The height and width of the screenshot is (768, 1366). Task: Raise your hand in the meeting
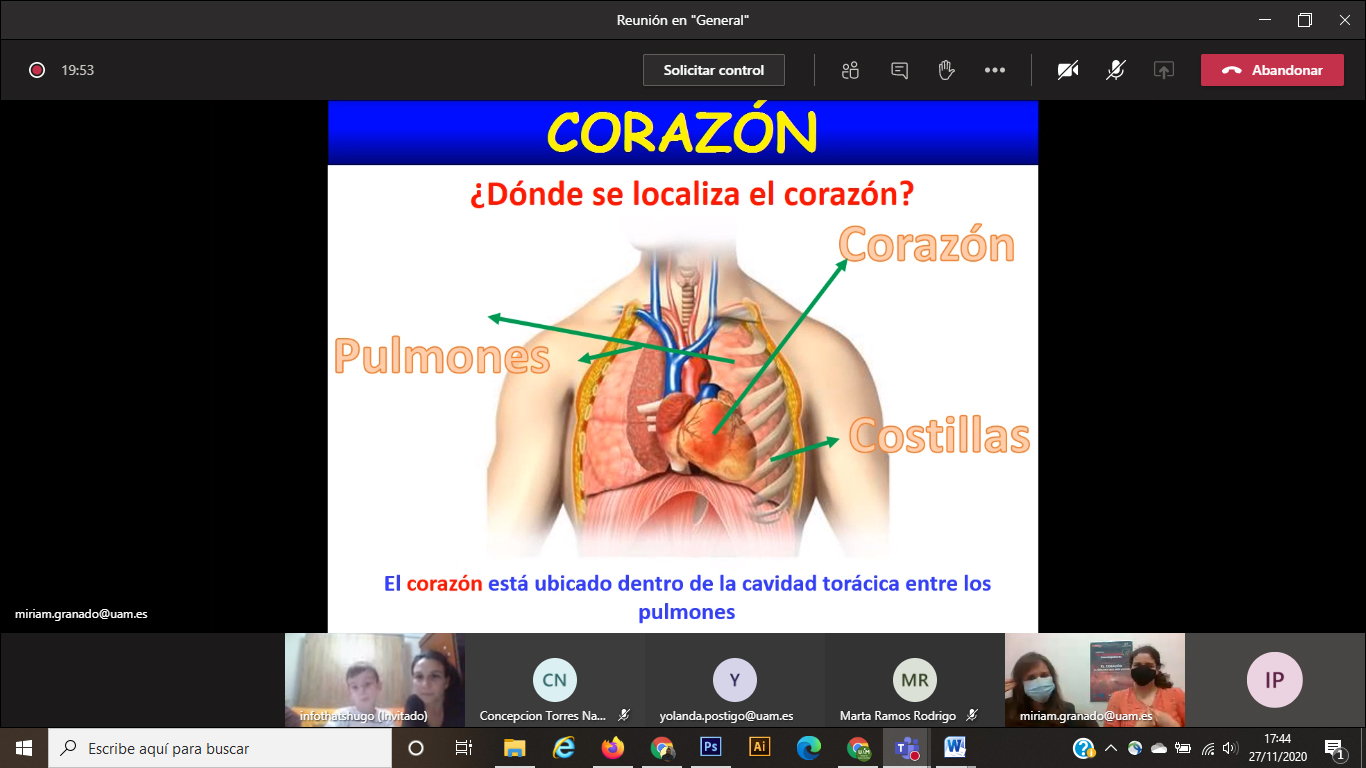[946, 70]
